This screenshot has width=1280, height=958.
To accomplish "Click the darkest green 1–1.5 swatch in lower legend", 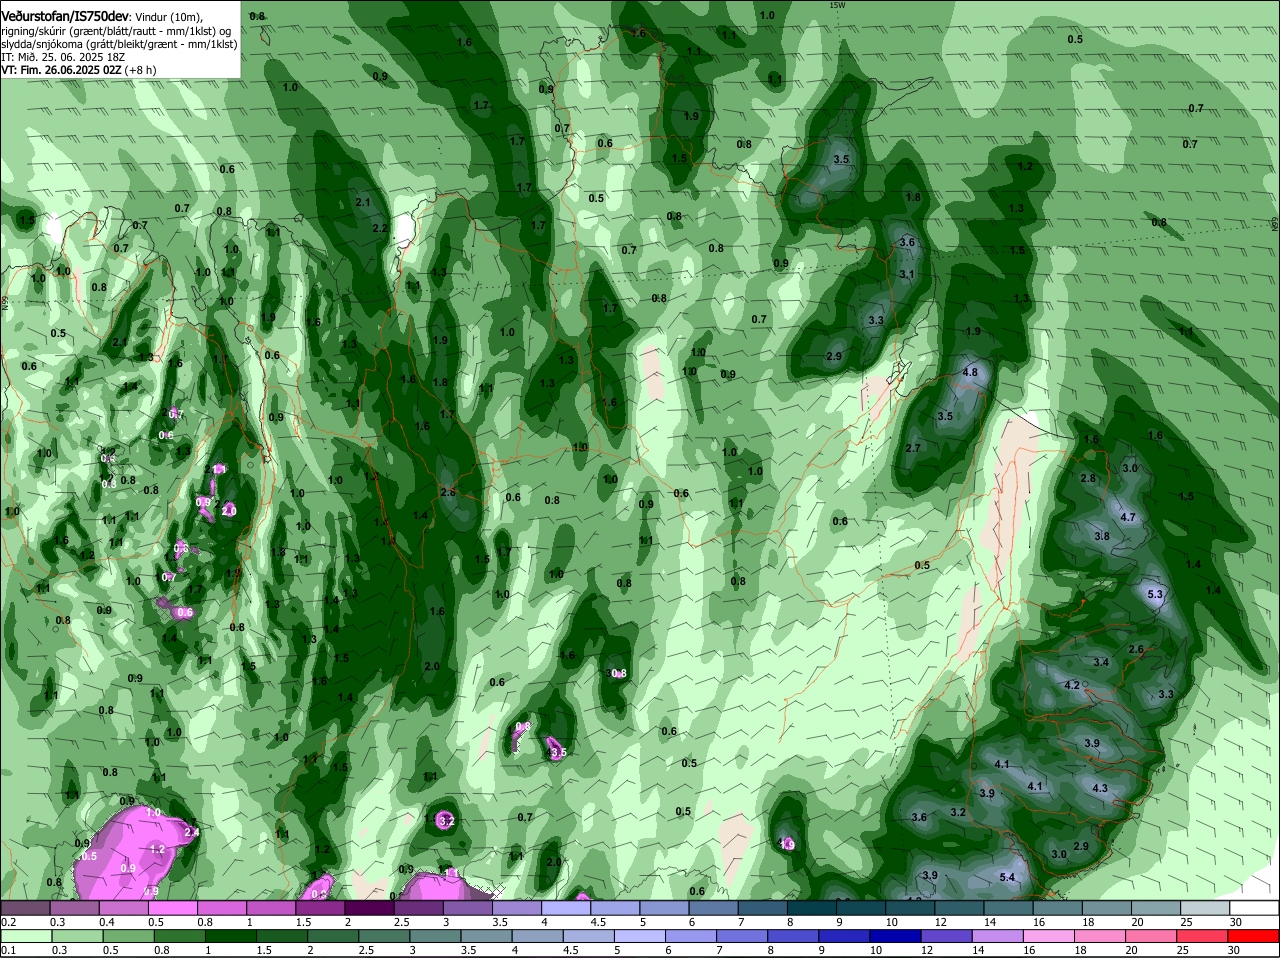I will [x=232, y=935].
